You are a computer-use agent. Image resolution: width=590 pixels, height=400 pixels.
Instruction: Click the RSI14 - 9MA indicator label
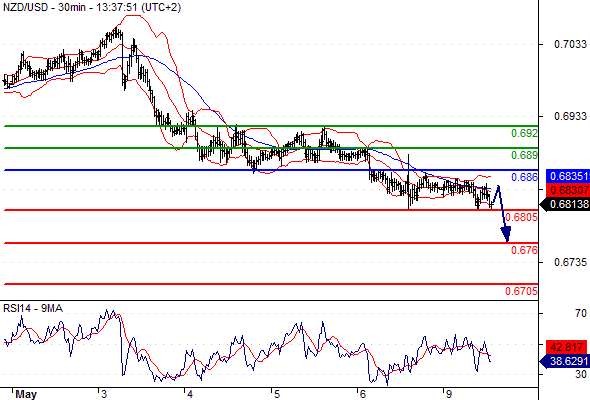point(33,308)
